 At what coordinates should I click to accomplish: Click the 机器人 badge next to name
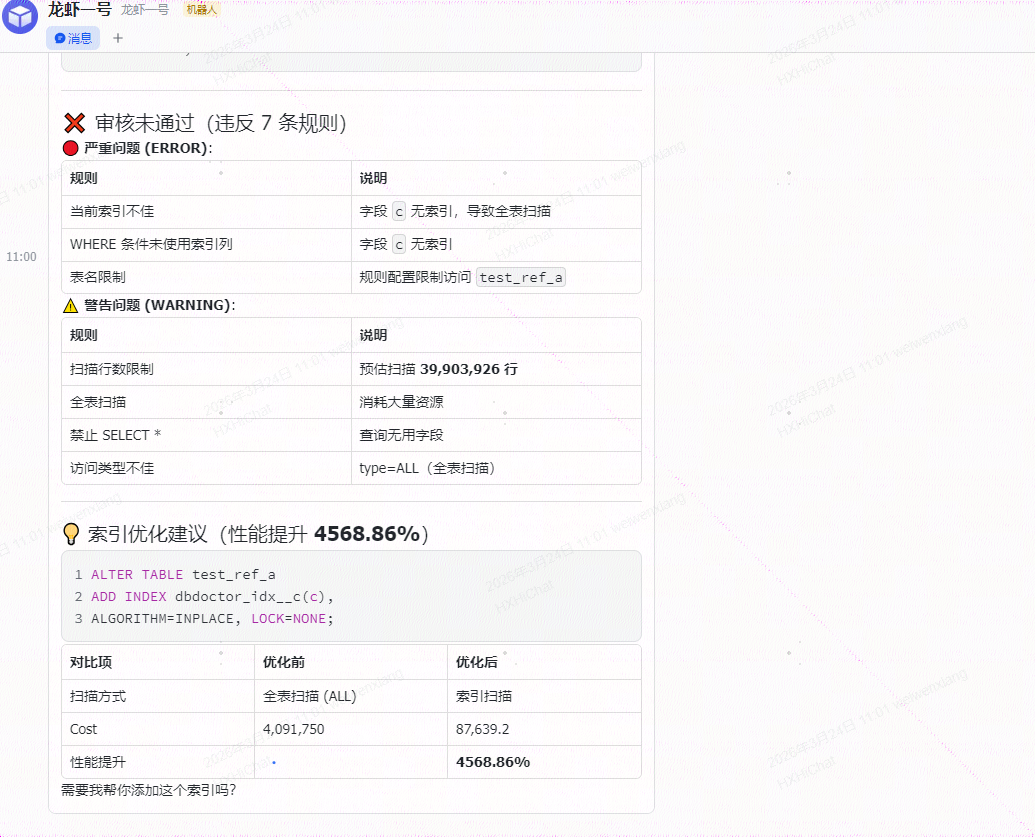201,10
